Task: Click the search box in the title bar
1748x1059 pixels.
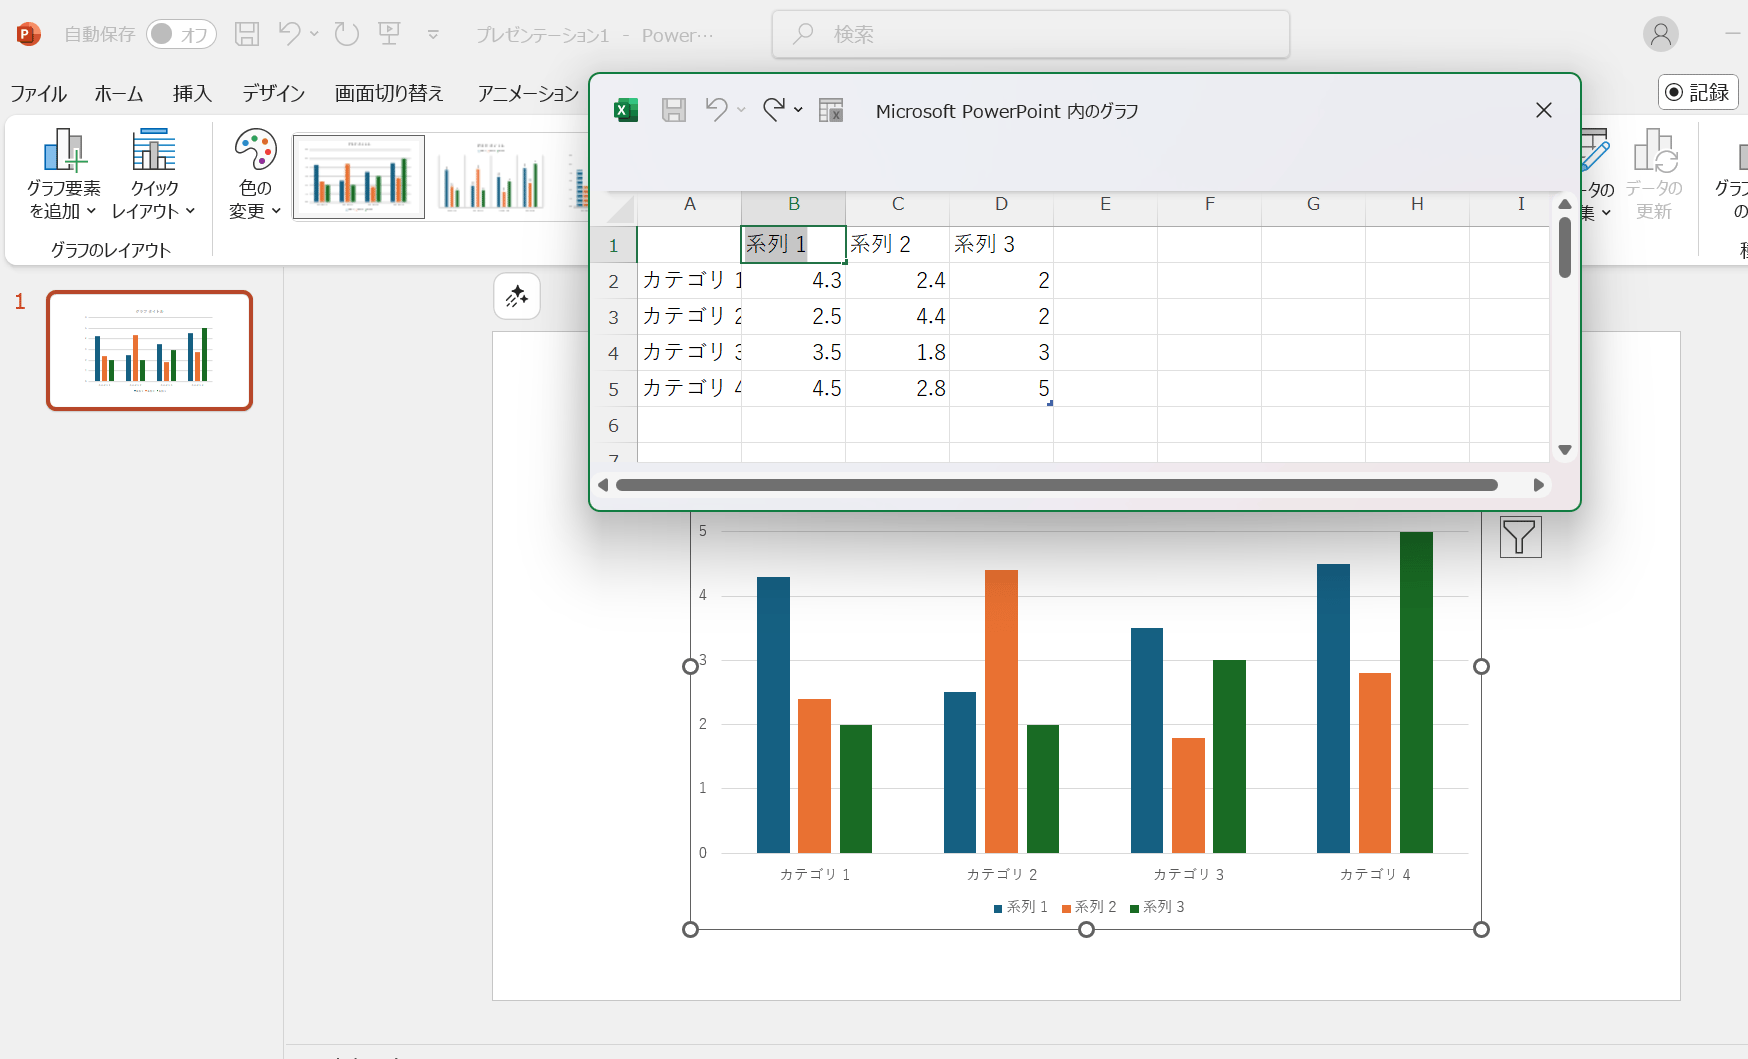Action: 1030,35
